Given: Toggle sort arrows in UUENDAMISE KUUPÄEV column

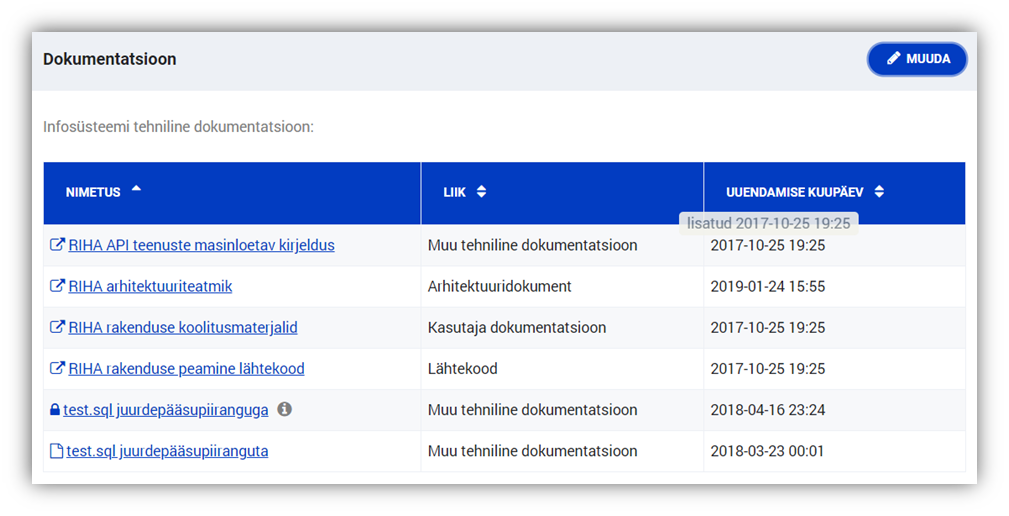Looking at the screenshot, I should (x=879, y=192).
